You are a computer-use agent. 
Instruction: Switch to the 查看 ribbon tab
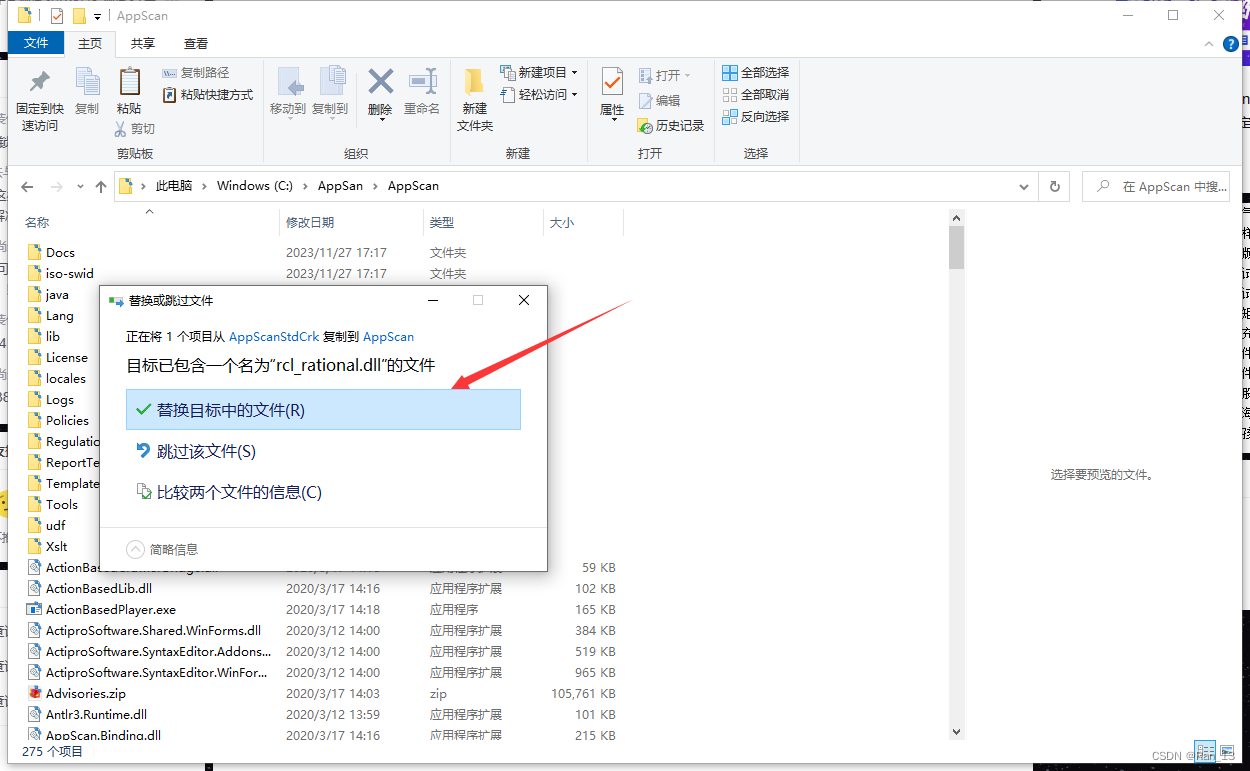(x=195, y=43)
